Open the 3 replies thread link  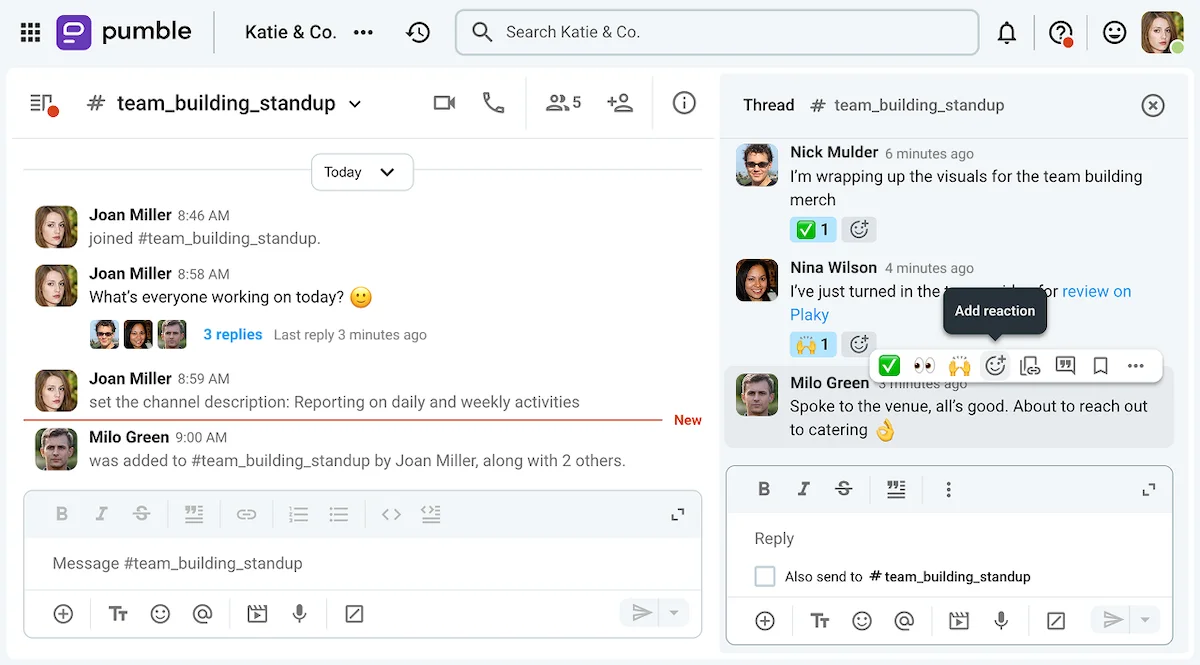(233, 335)
